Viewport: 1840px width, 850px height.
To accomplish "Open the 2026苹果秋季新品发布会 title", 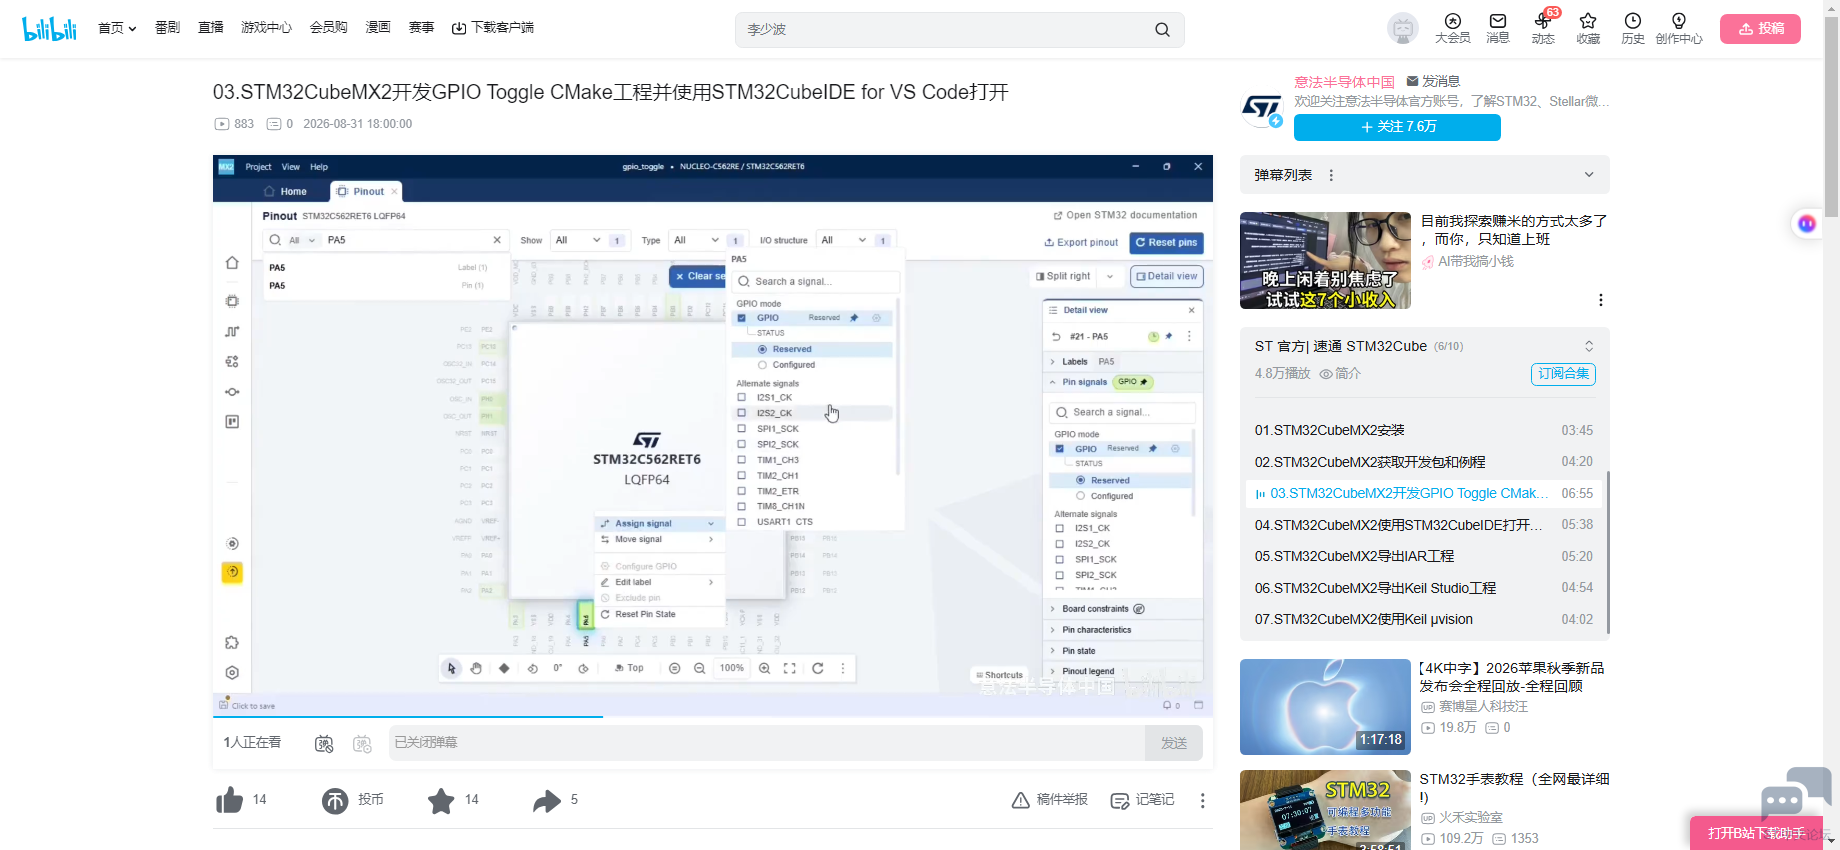I will [x=1512, y=677].
